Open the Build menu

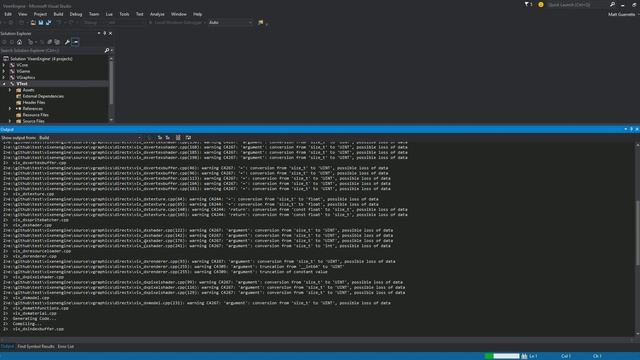click(58, 14)
